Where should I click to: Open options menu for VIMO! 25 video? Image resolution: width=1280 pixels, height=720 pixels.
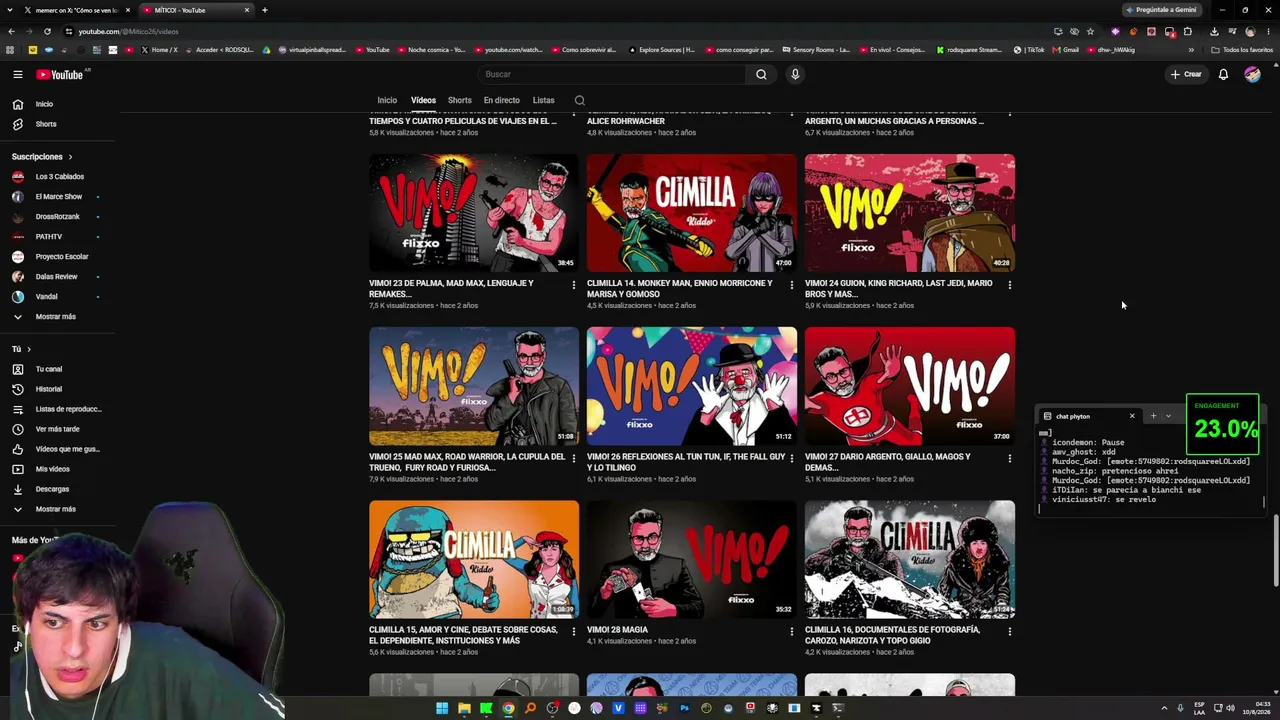pos(573,458)
